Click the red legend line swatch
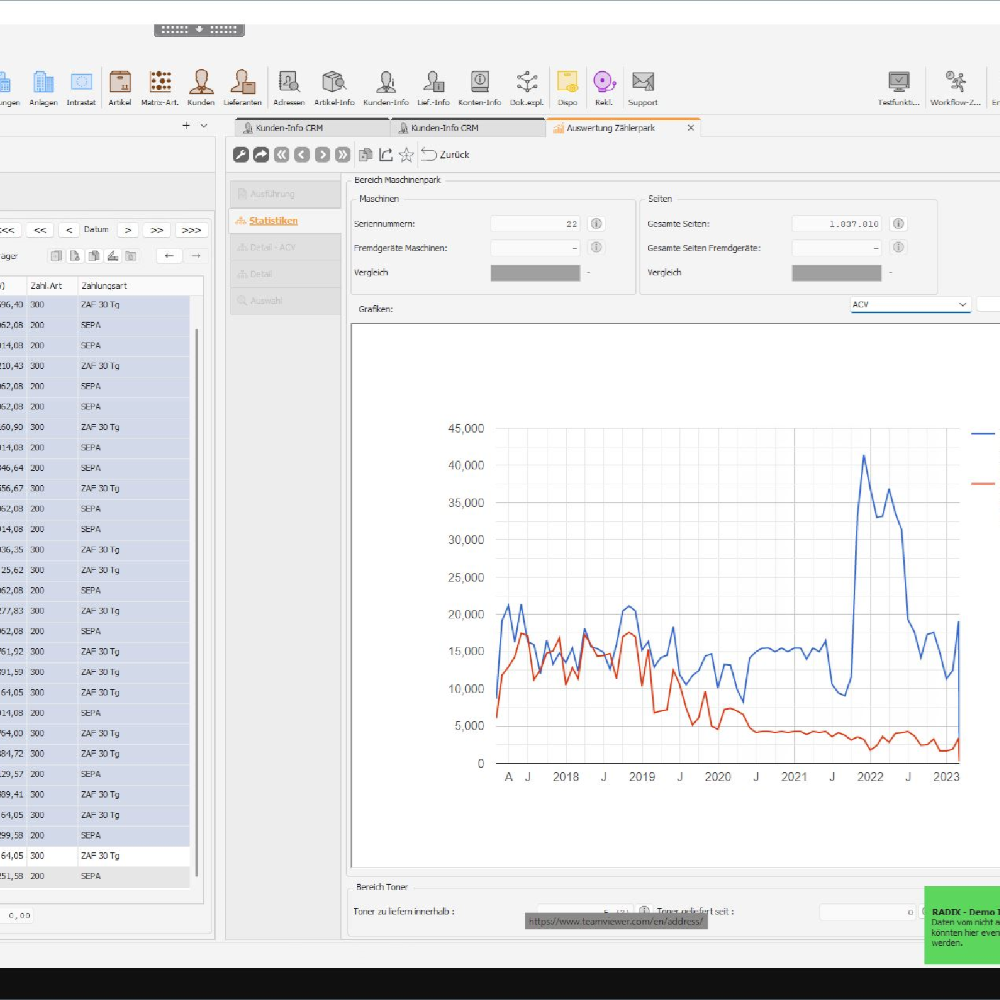 tap(983, 483)
